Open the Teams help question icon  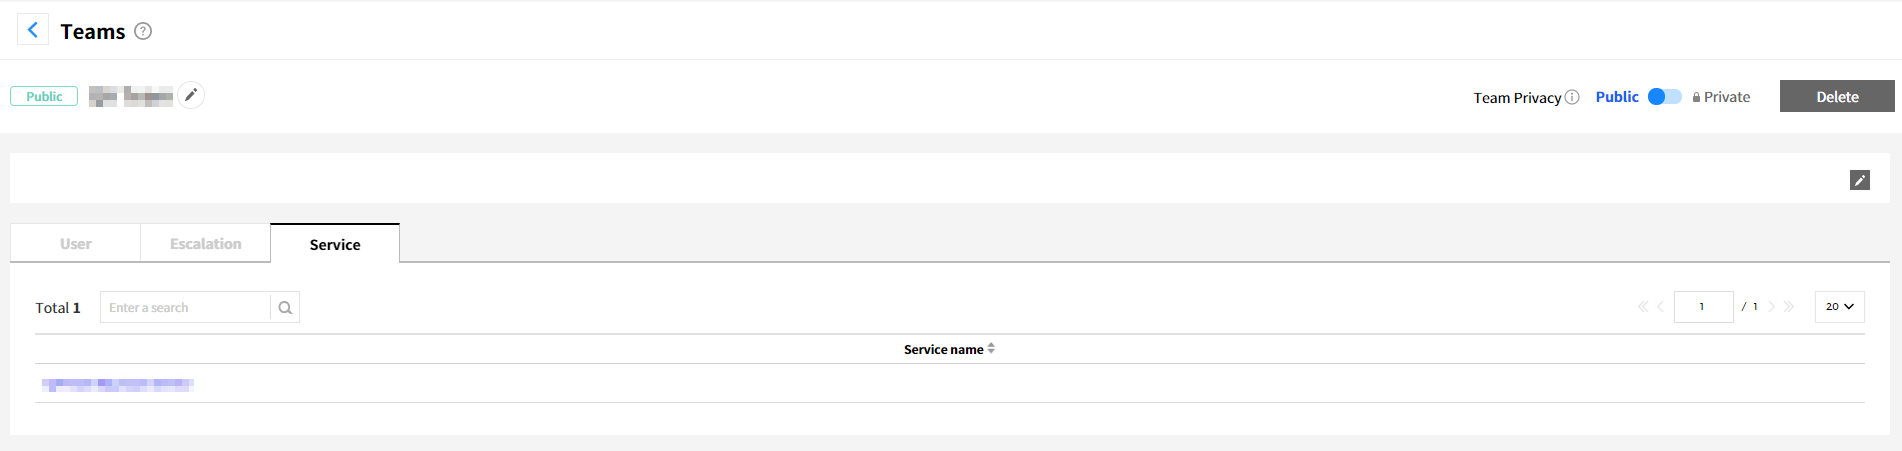point(143,31)
